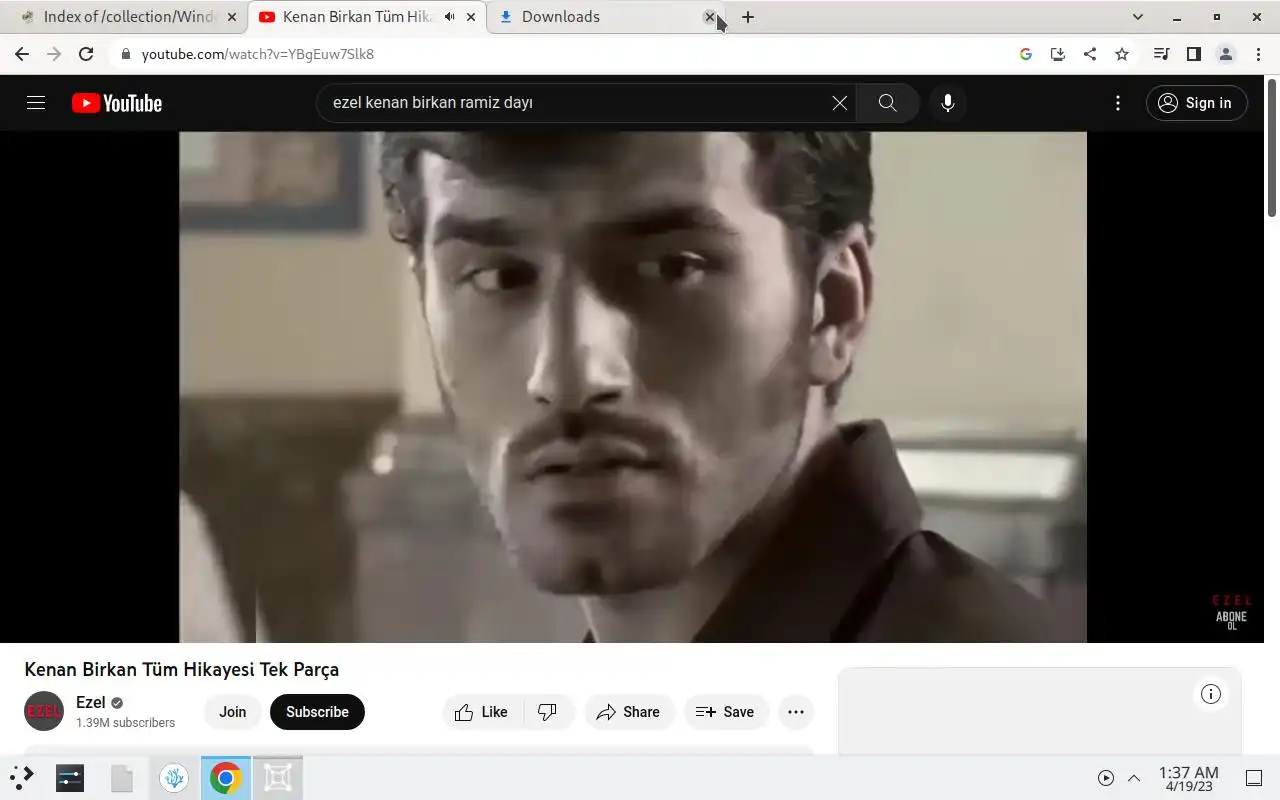Run search with the magnifier button

[887, 103]
